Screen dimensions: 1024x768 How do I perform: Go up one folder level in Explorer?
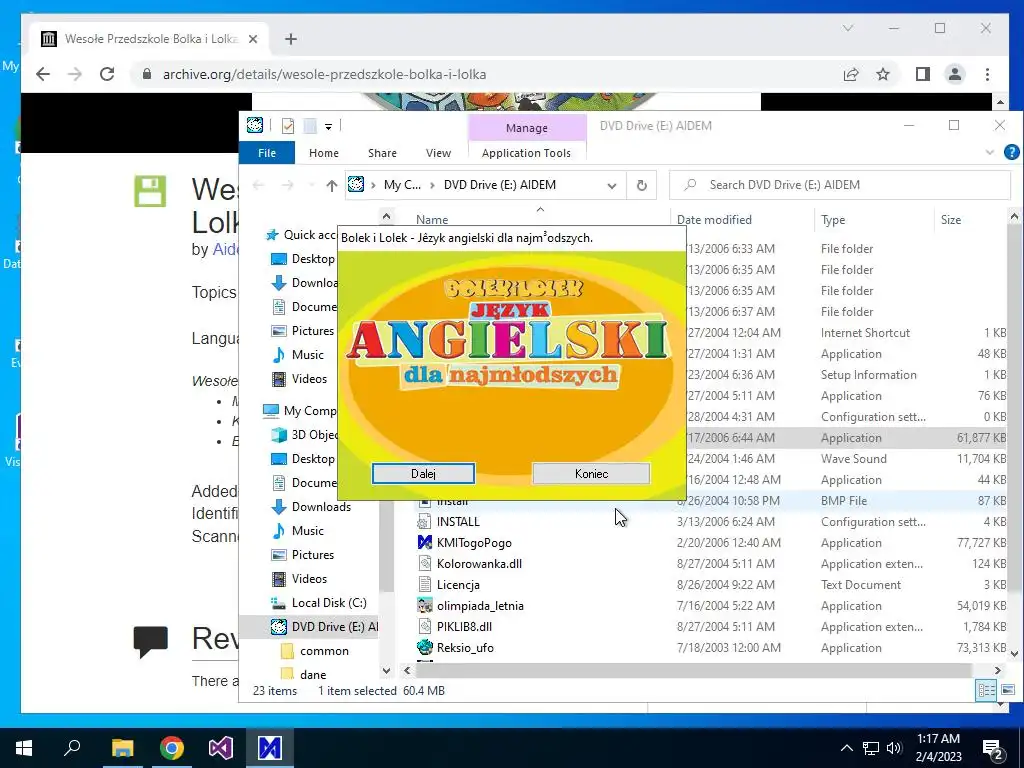click(332, 185)
